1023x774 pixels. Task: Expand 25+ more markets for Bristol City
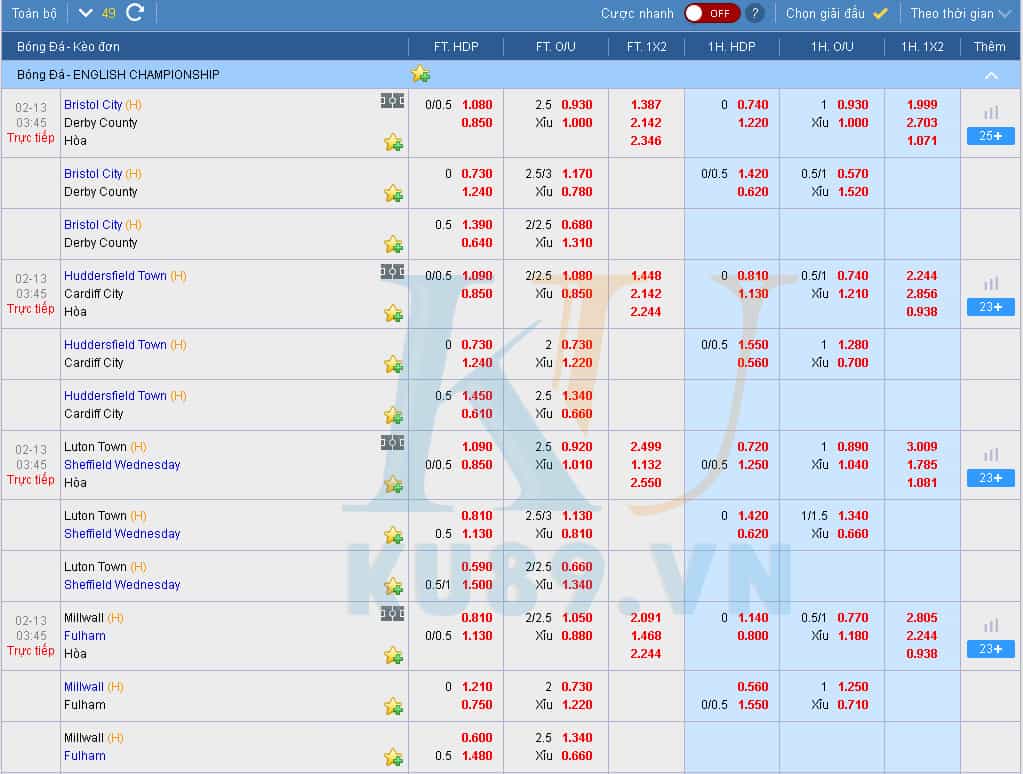(990, 136)
